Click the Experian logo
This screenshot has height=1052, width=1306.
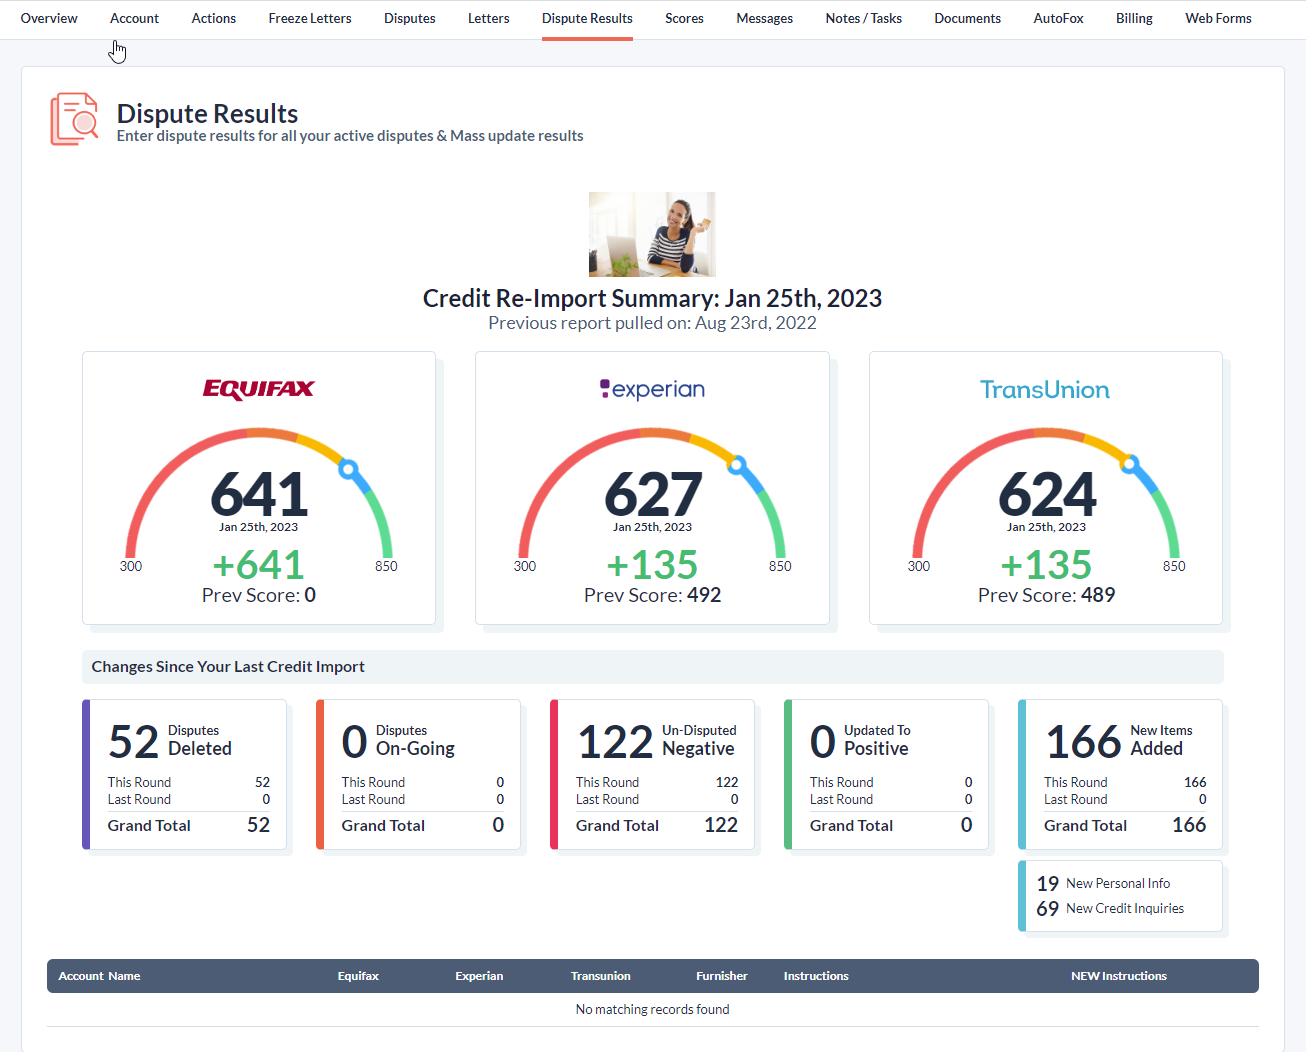(652, 389)
